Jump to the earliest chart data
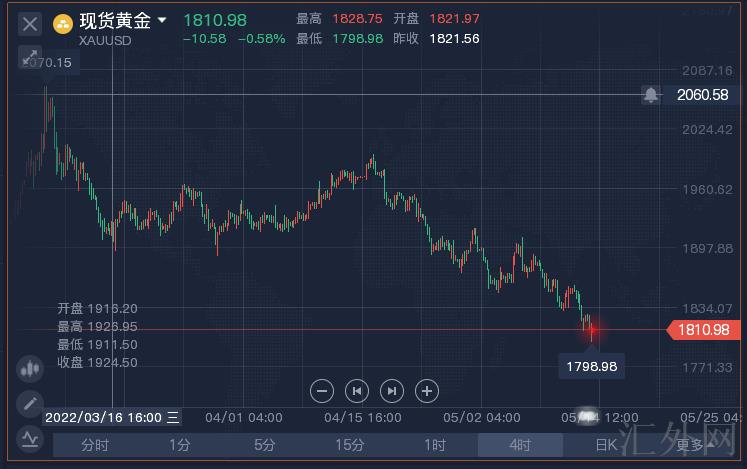 pyautogui.click(x=356, y=391)
